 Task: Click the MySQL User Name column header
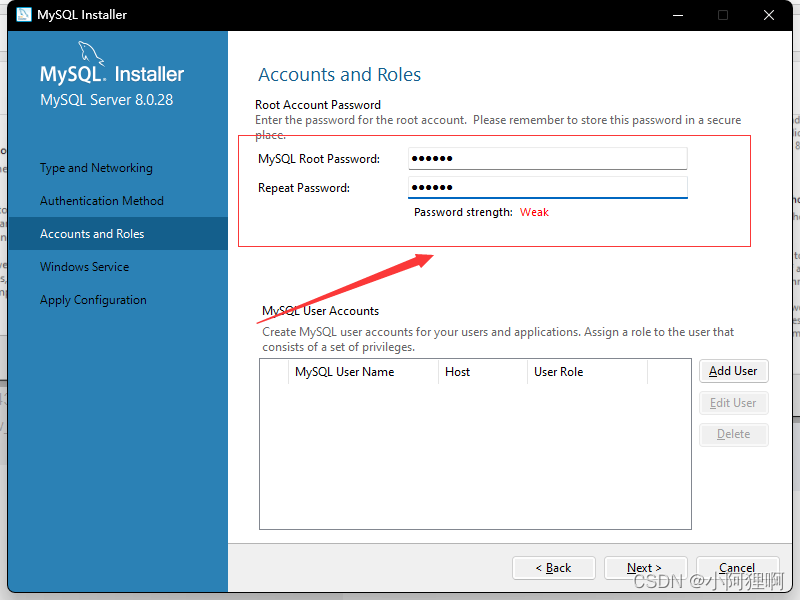(x=363, y=372)
